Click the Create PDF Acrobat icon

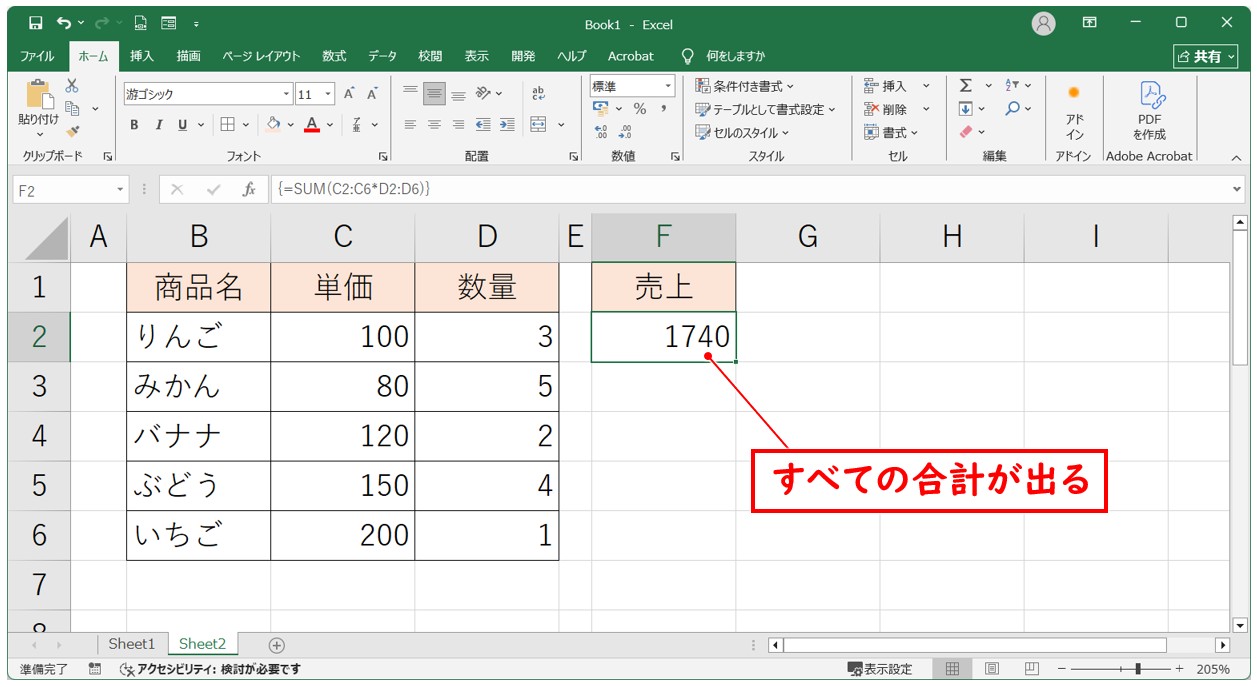tap(1149, 110)
